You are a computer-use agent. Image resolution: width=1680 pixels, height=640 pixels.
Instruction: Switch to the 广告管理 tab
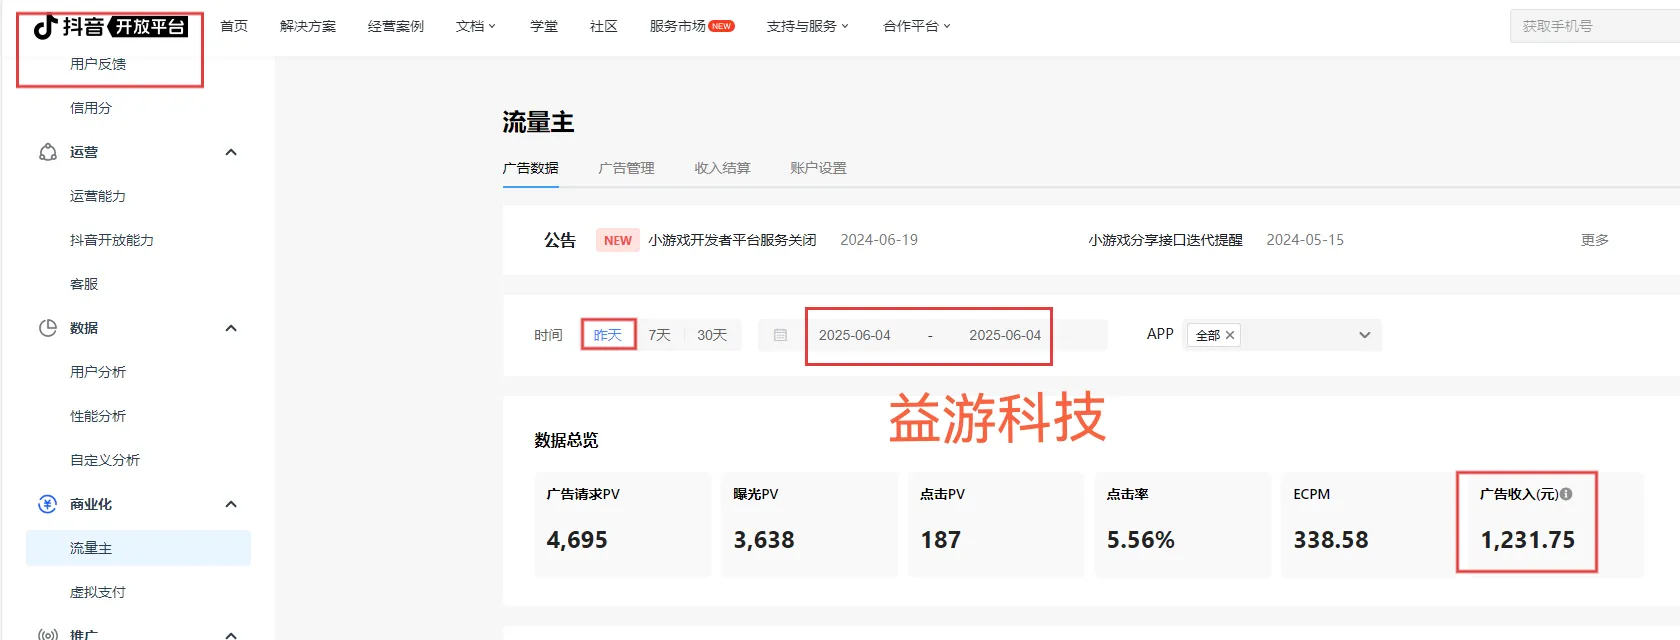click(627, 168)
